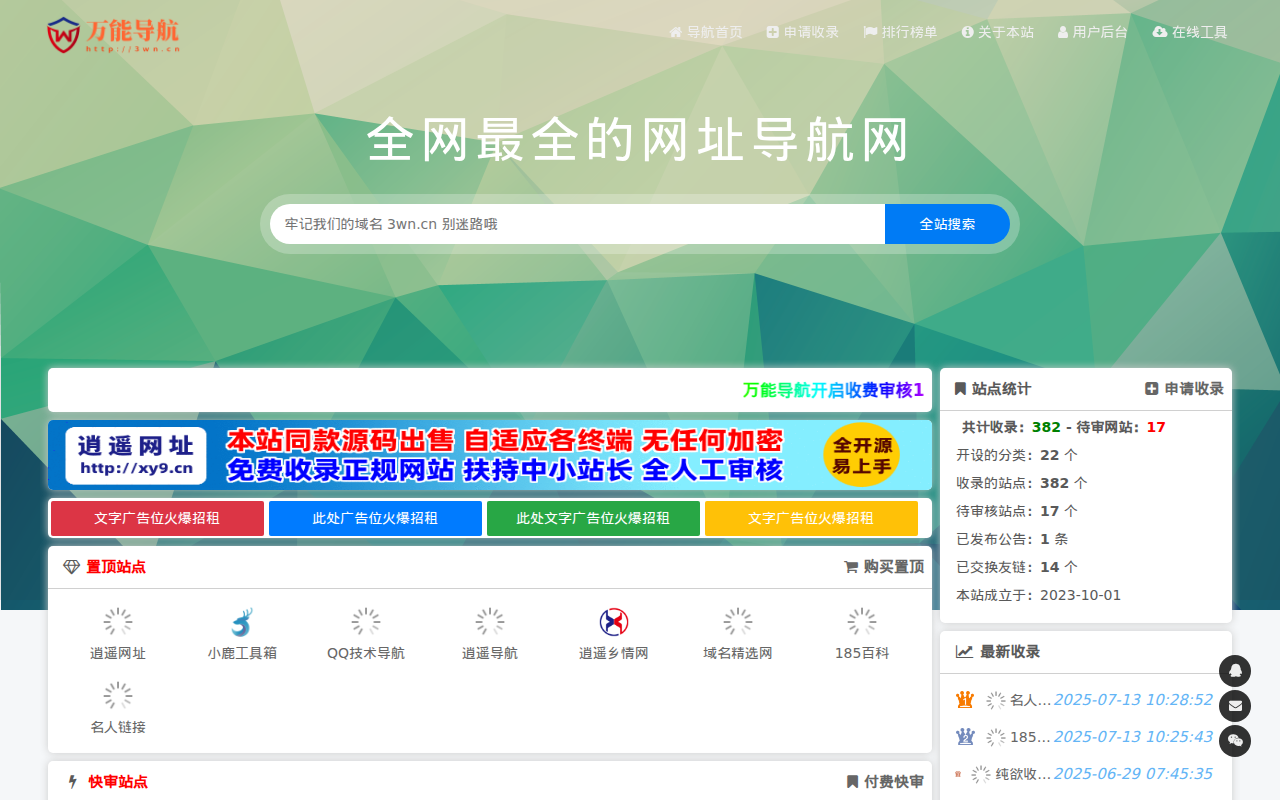Click the blue 此处广告位火爆招租 button
This screenshot has width=1280, height=800.
375,518
